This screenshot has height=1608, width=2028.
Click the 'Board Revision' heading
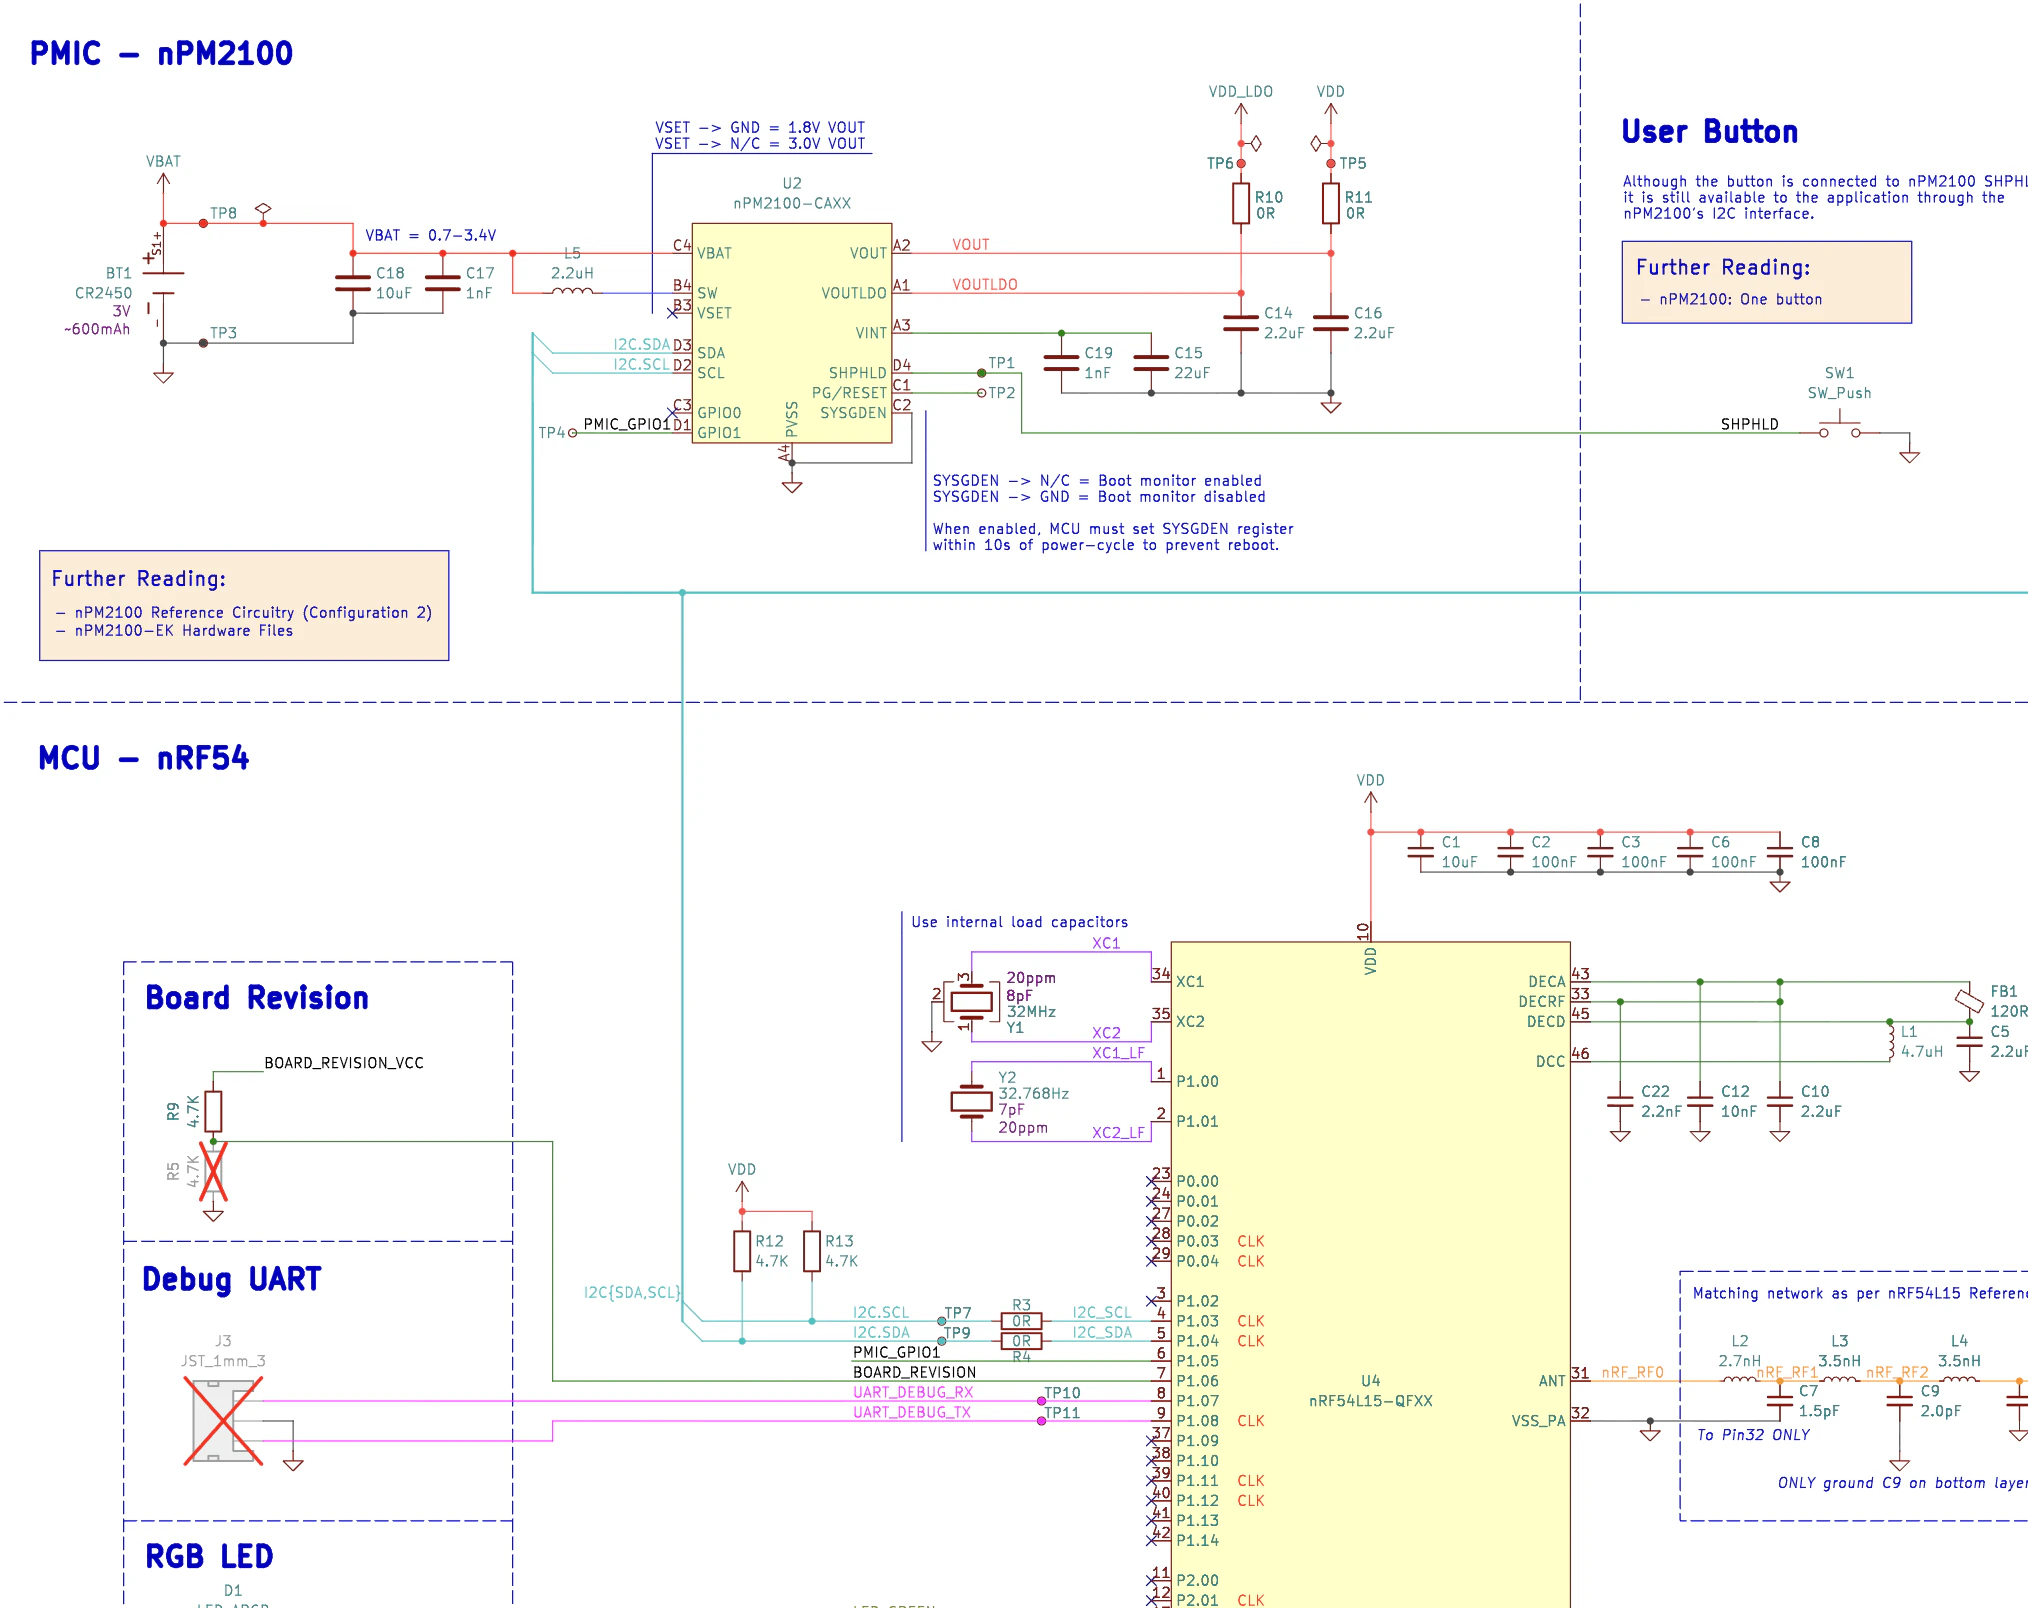point(257,997)
